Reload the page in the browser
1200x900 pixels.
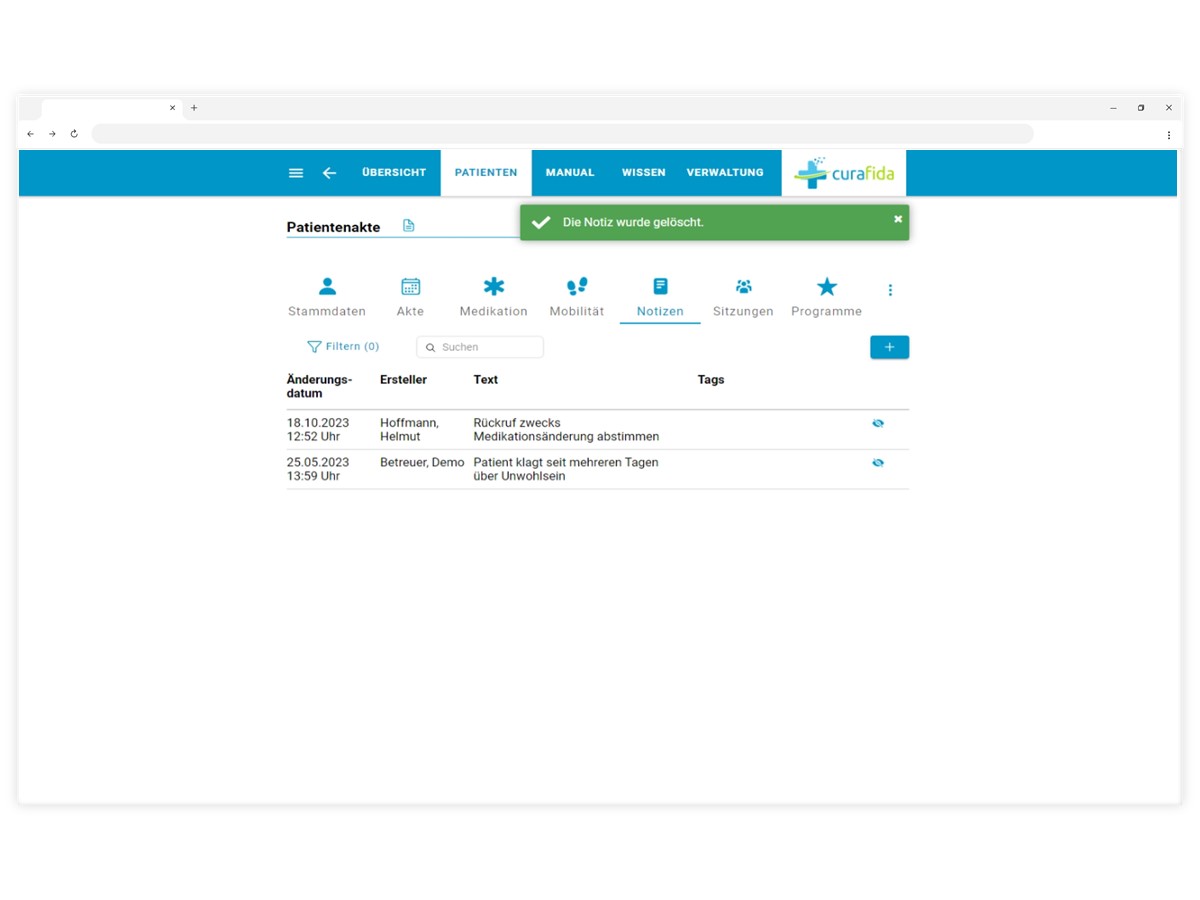[x=74, y=134]
